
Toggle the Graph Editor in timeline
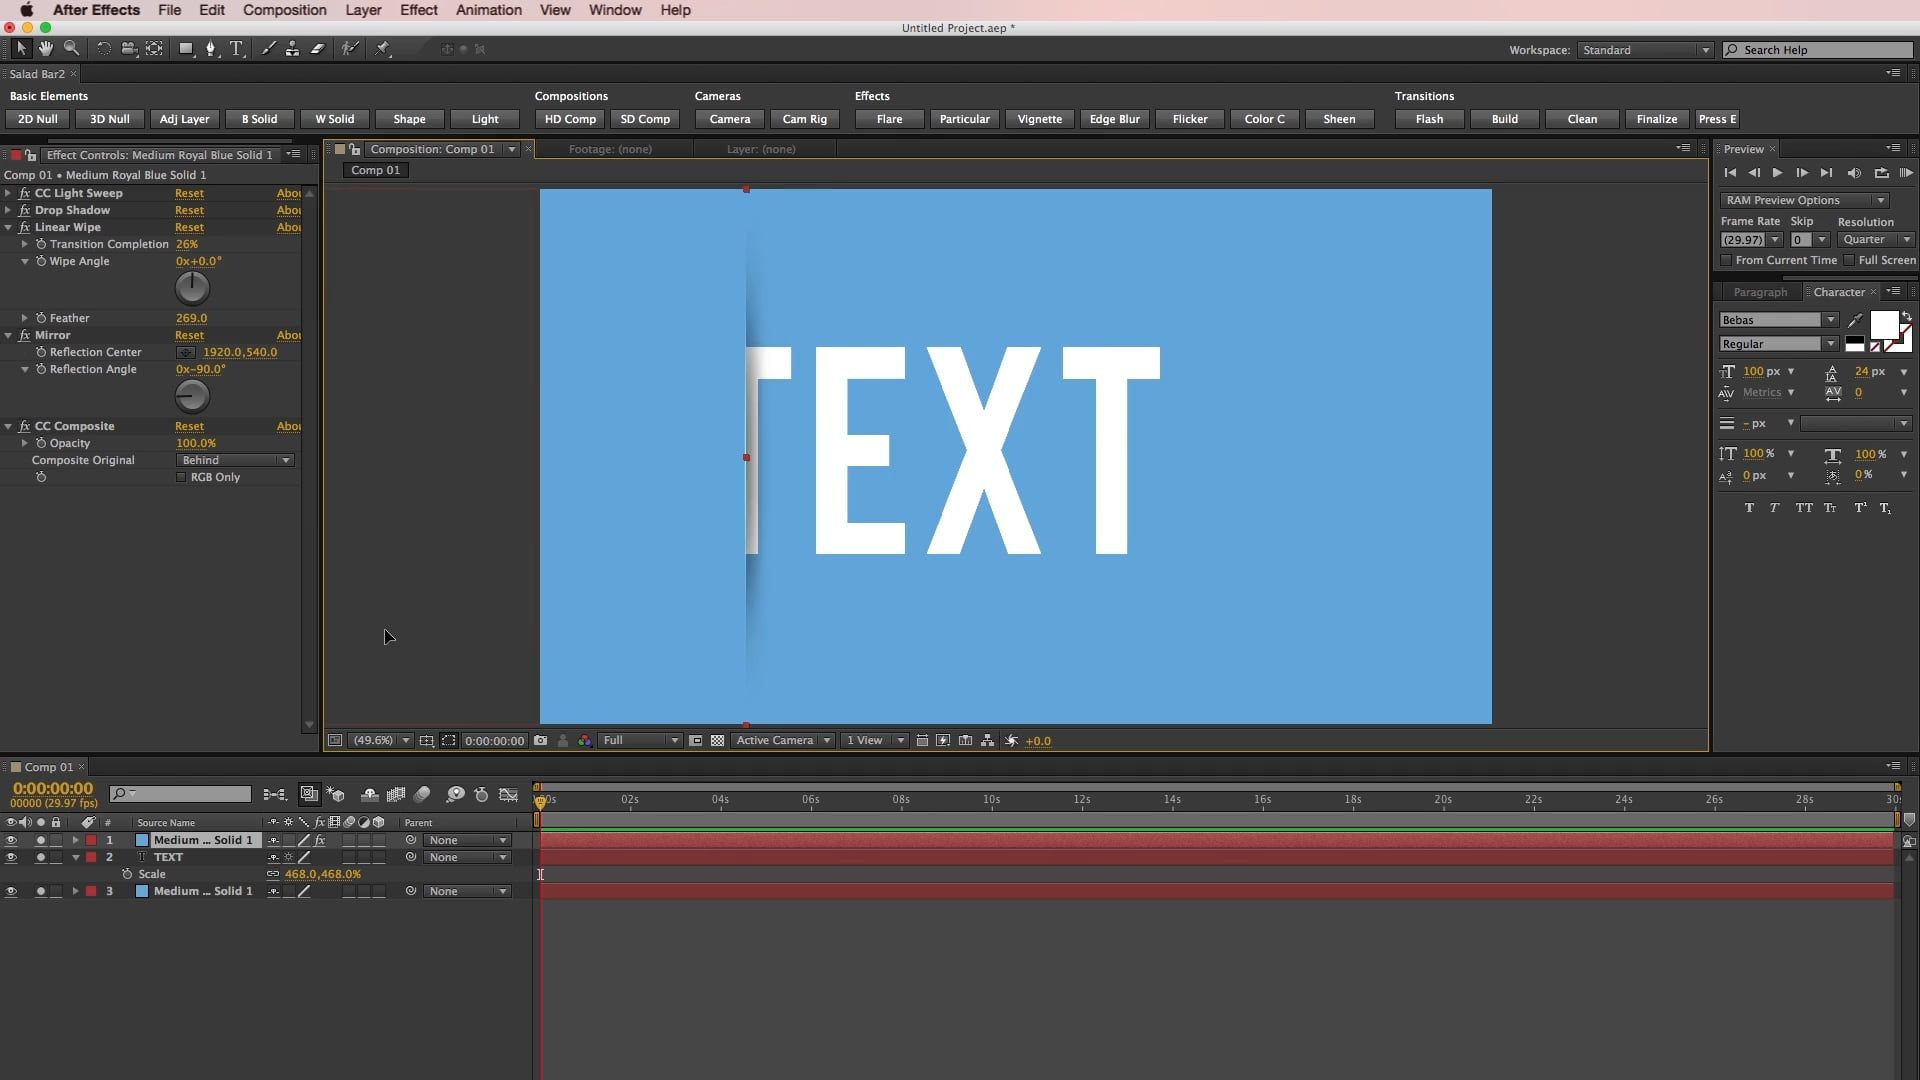[x=509, y=794]
